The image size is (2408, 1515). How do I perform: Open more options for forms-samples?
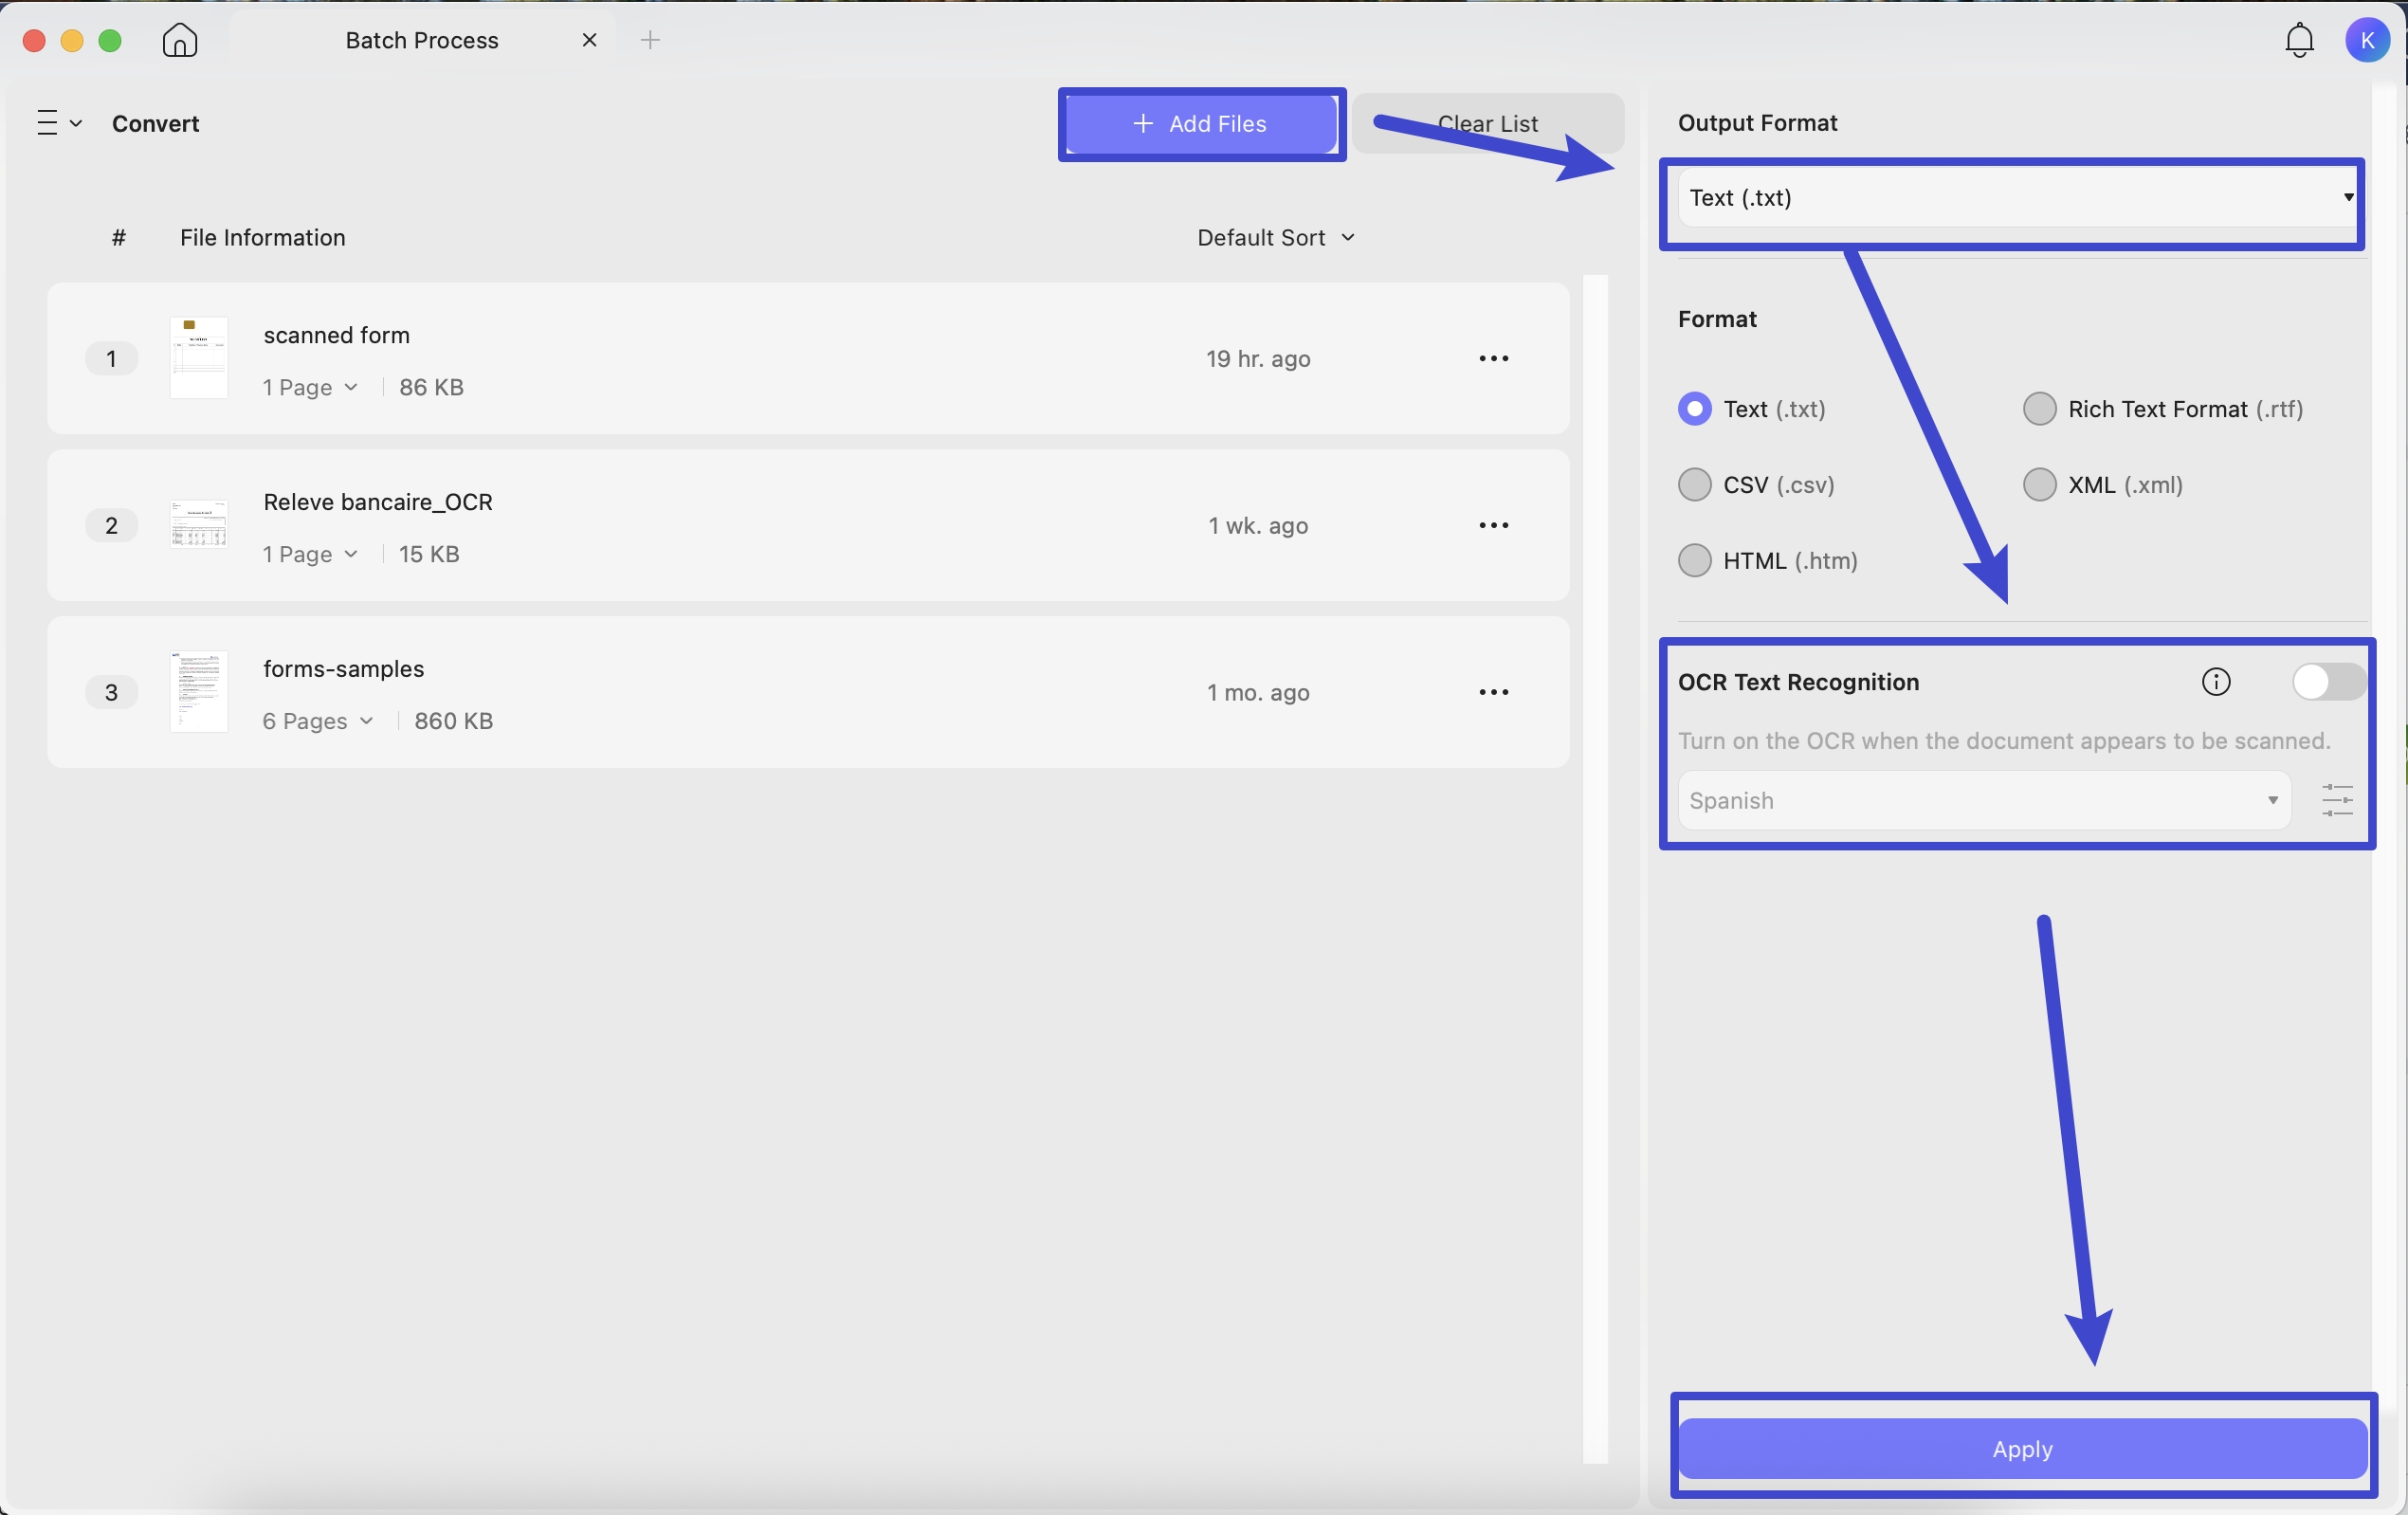pyautogui.click(x=1493, y=692)
